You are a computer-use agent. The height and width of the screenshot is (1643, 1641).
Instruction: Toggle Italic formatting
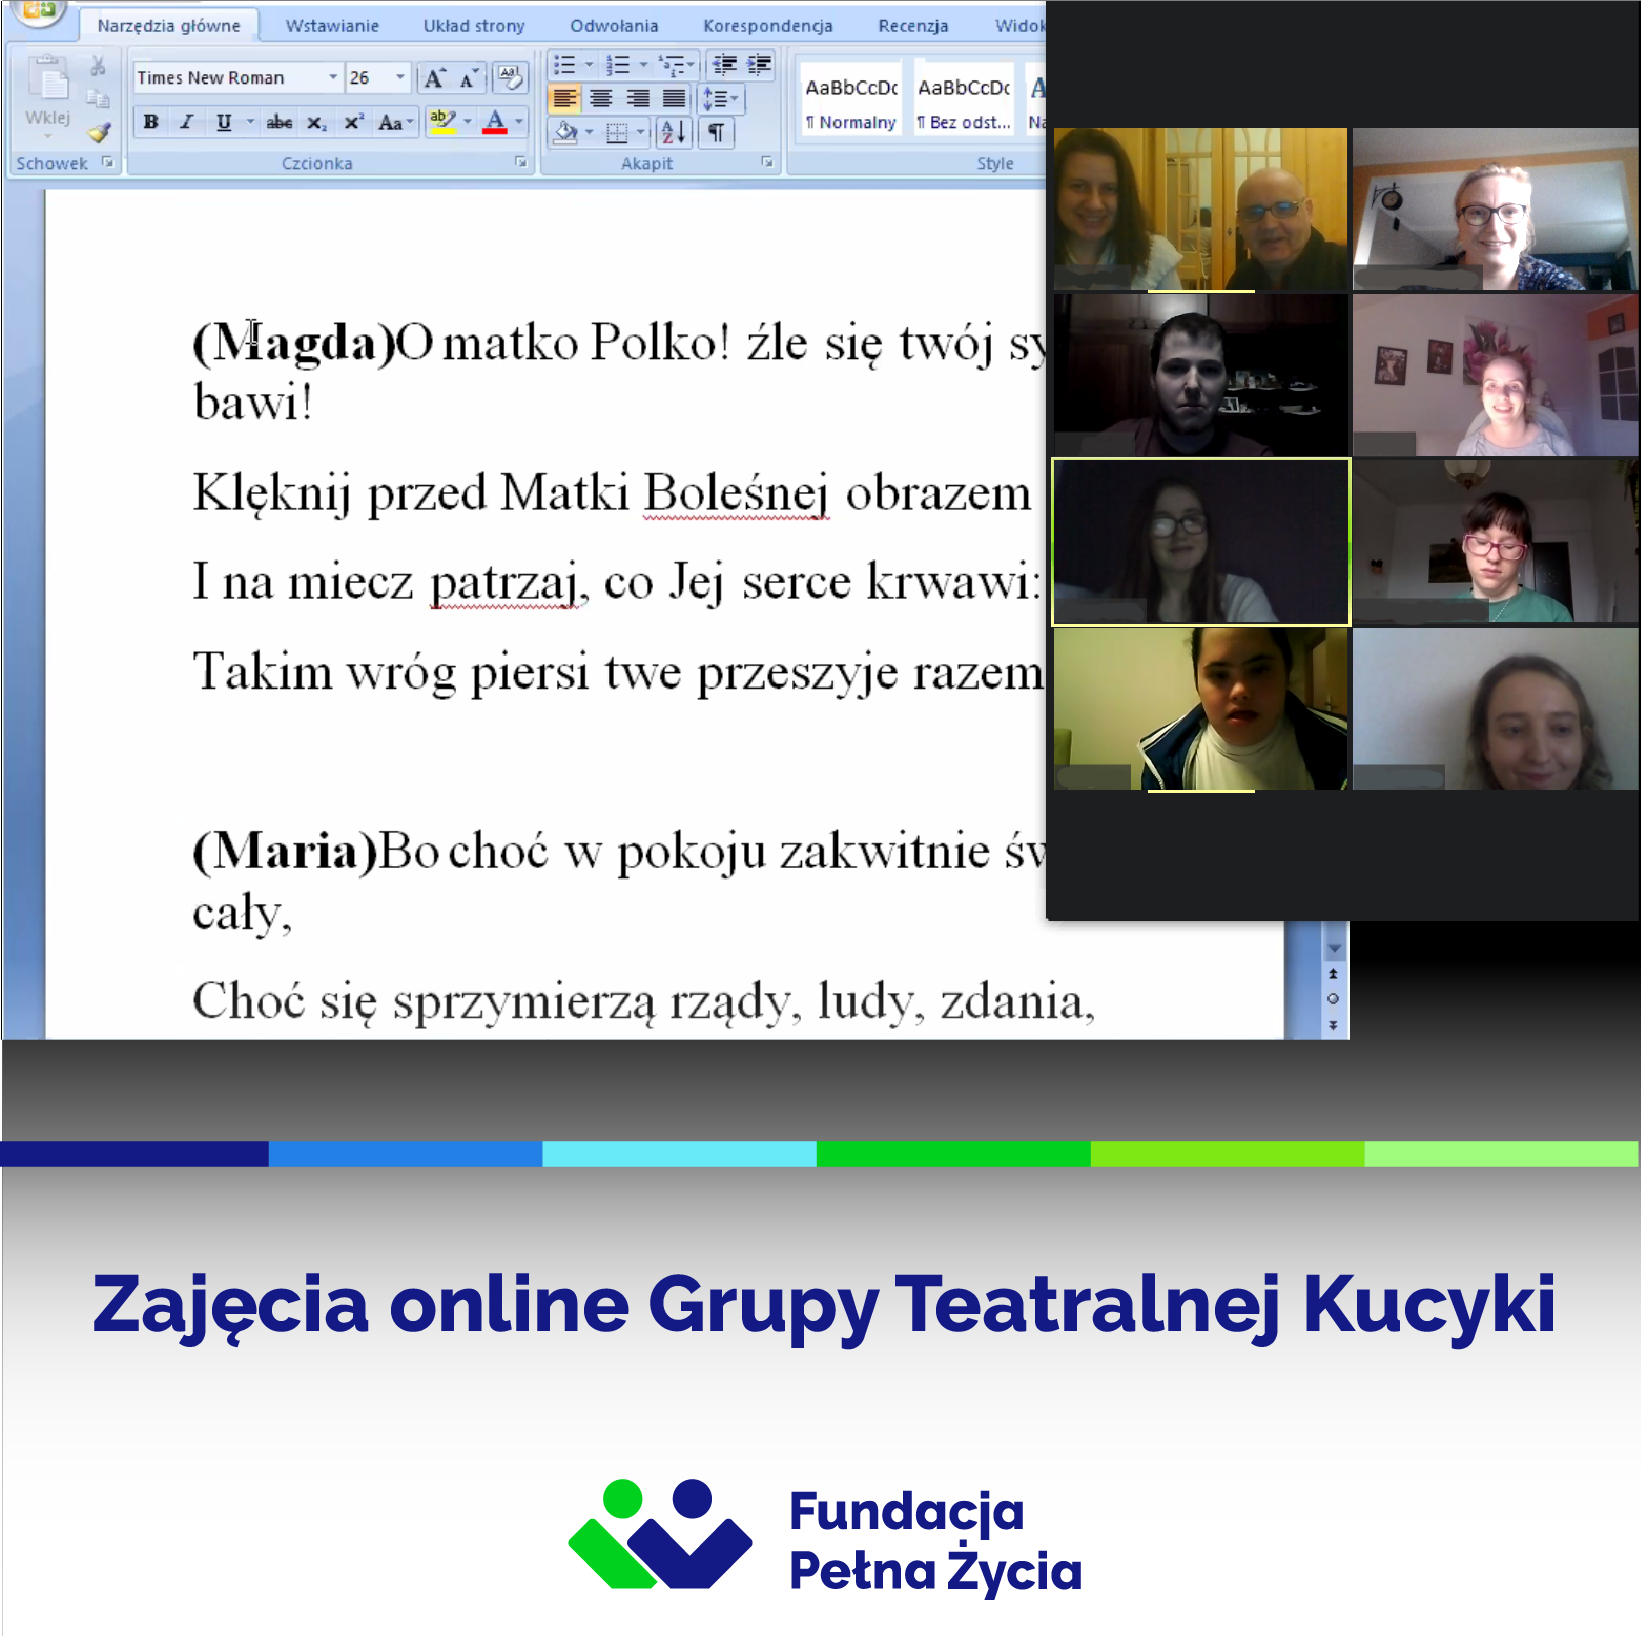(186, 122)
